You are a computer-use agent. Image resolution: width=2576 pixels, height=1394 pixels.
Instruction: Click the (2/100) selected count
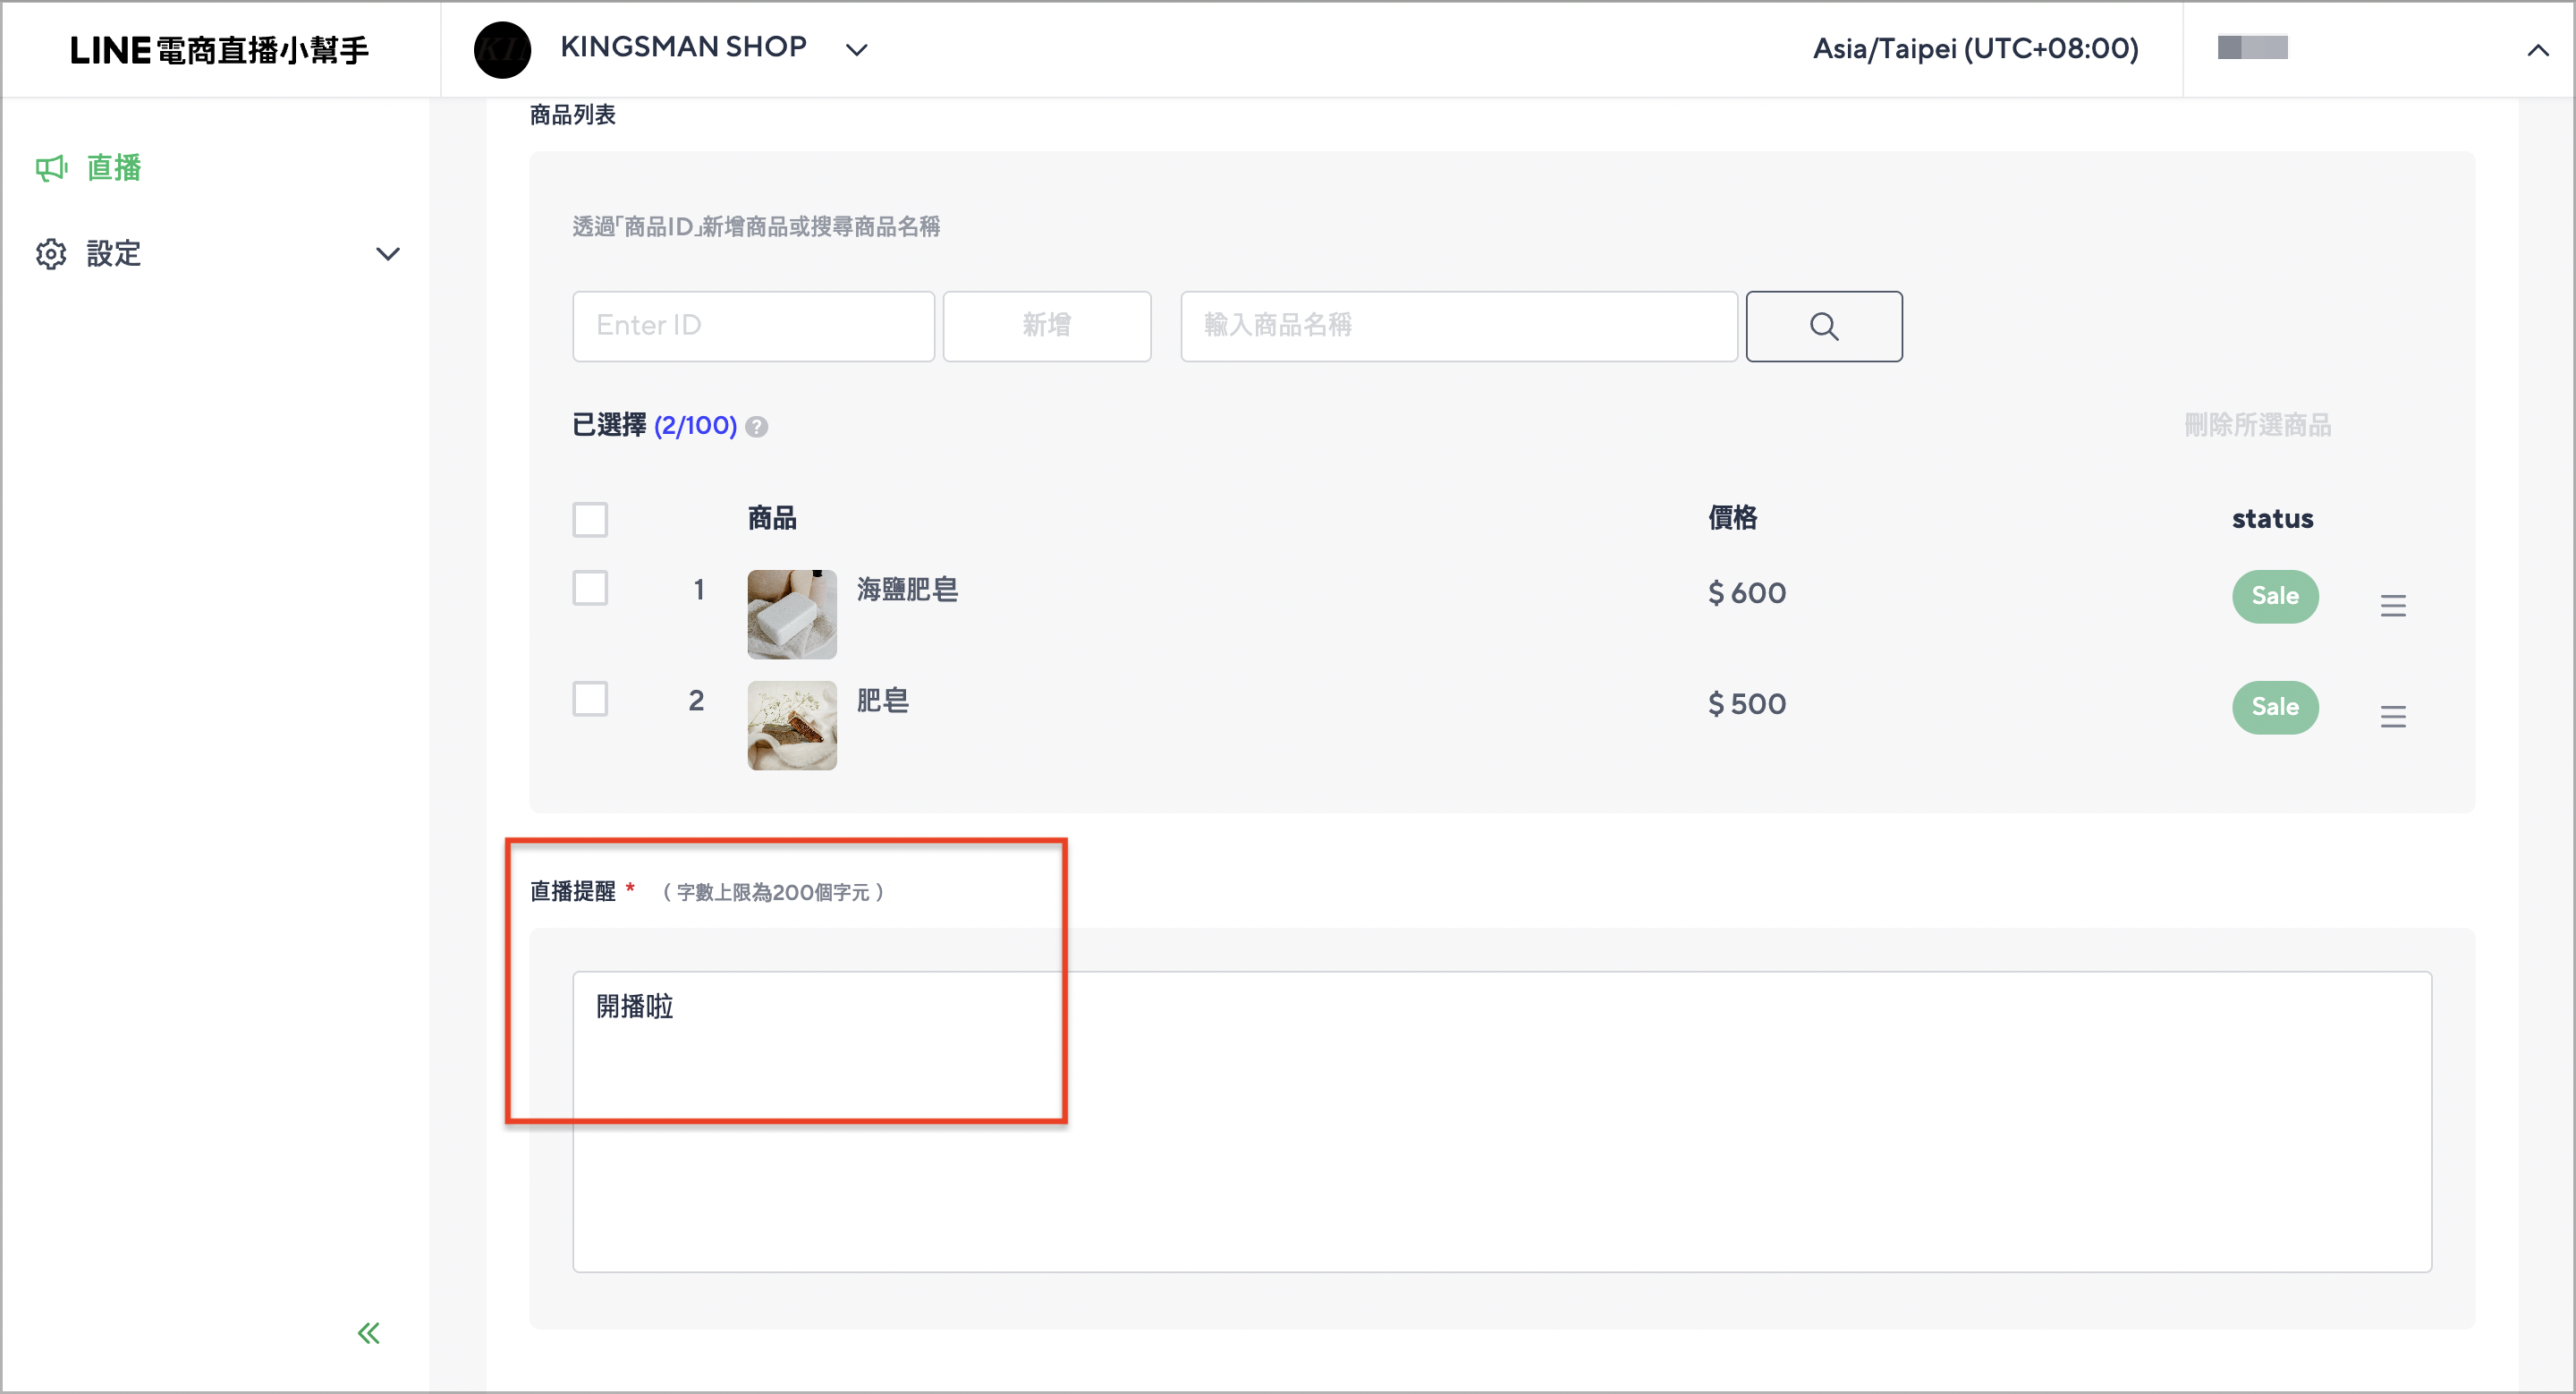tap(695, 426)
